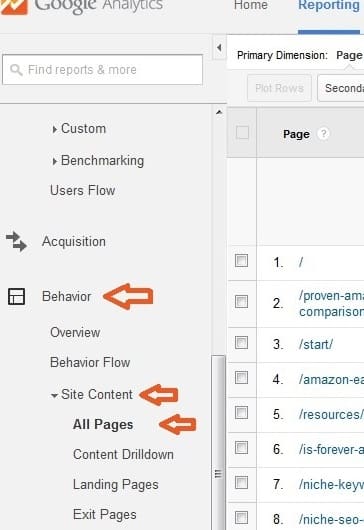Switch to the Home tab

(x=250, y=5)
